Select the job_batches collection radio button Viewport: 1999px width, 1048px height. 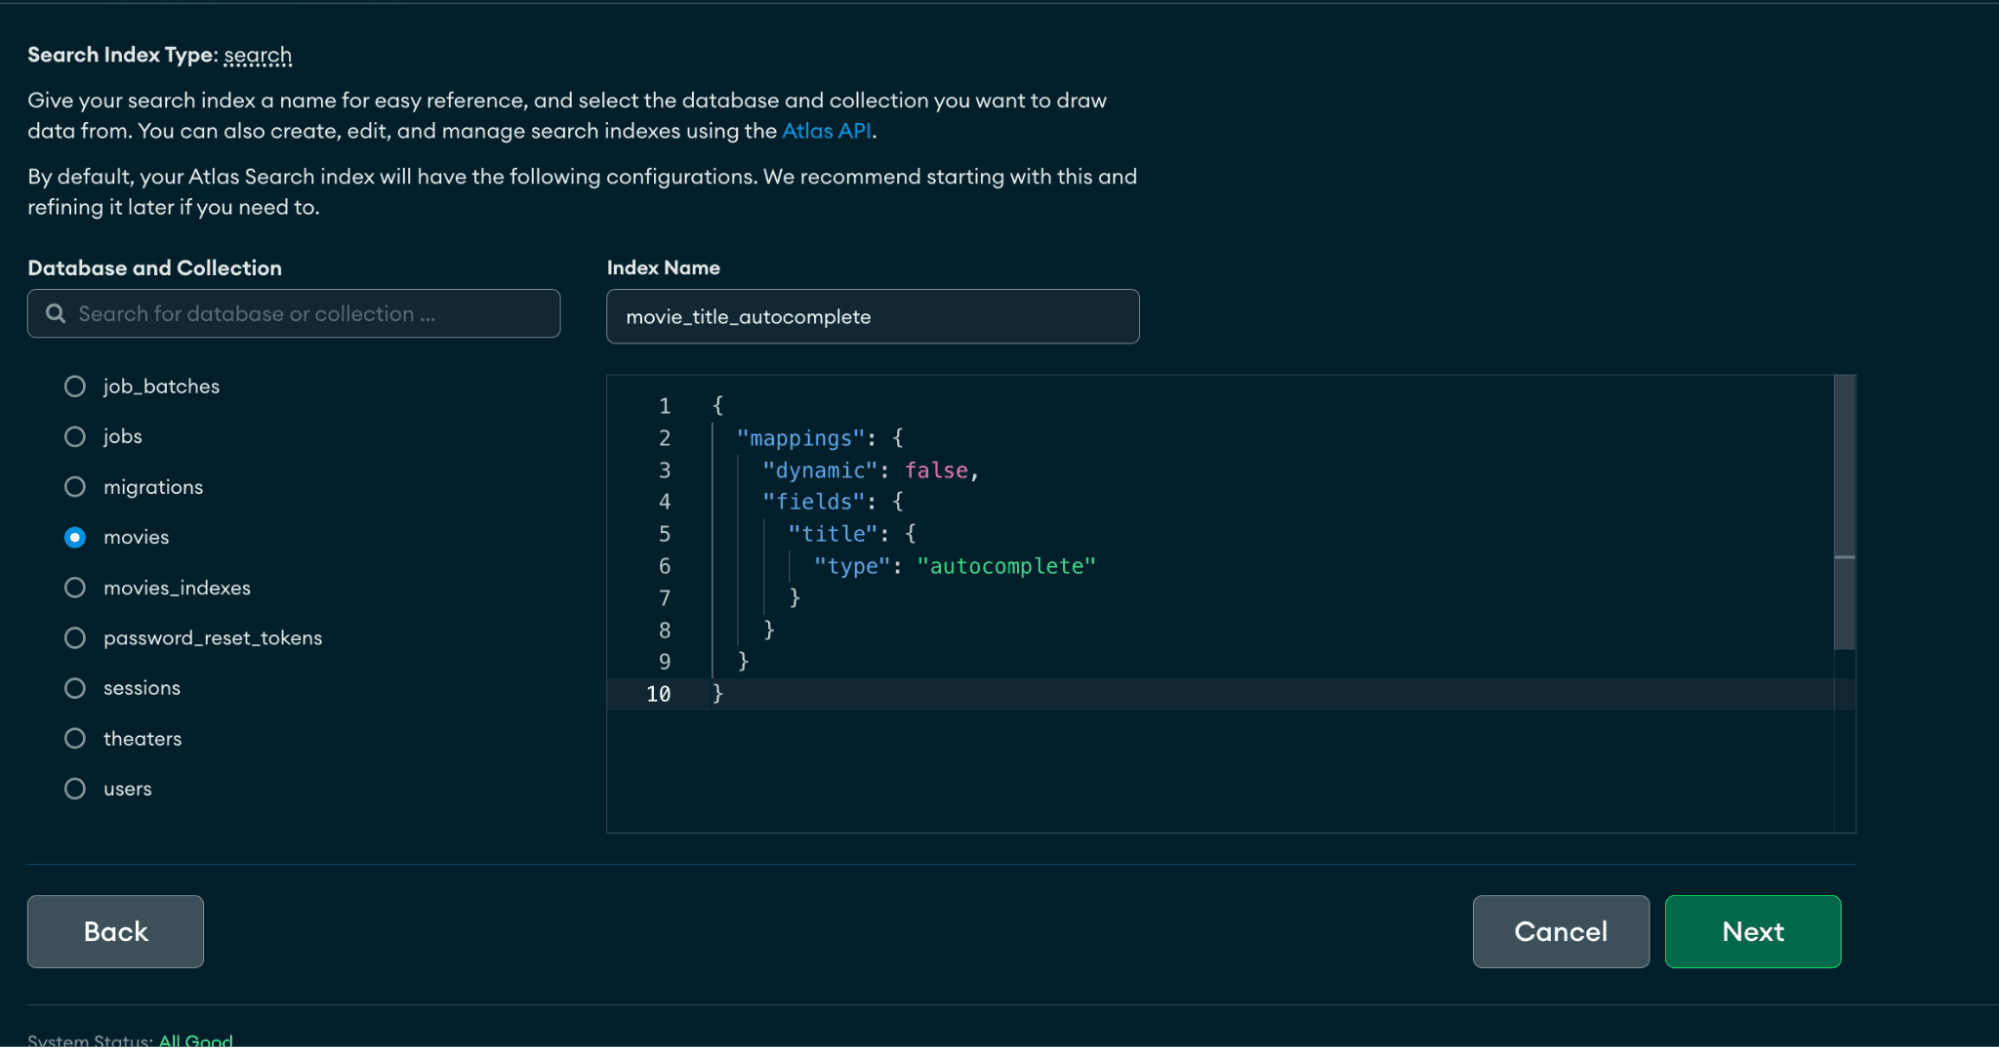pos(75,387)
